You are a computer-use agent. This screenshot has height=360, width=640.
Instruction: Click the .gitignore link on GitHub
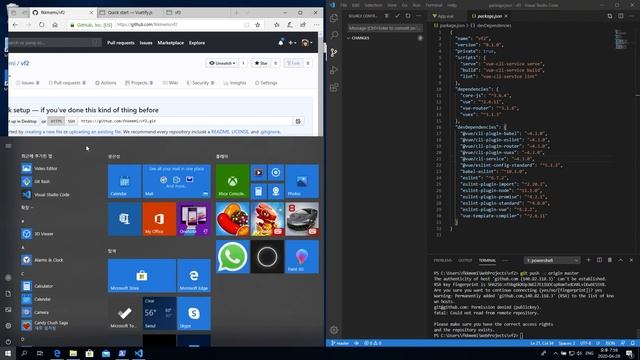(x=270, y=132)
